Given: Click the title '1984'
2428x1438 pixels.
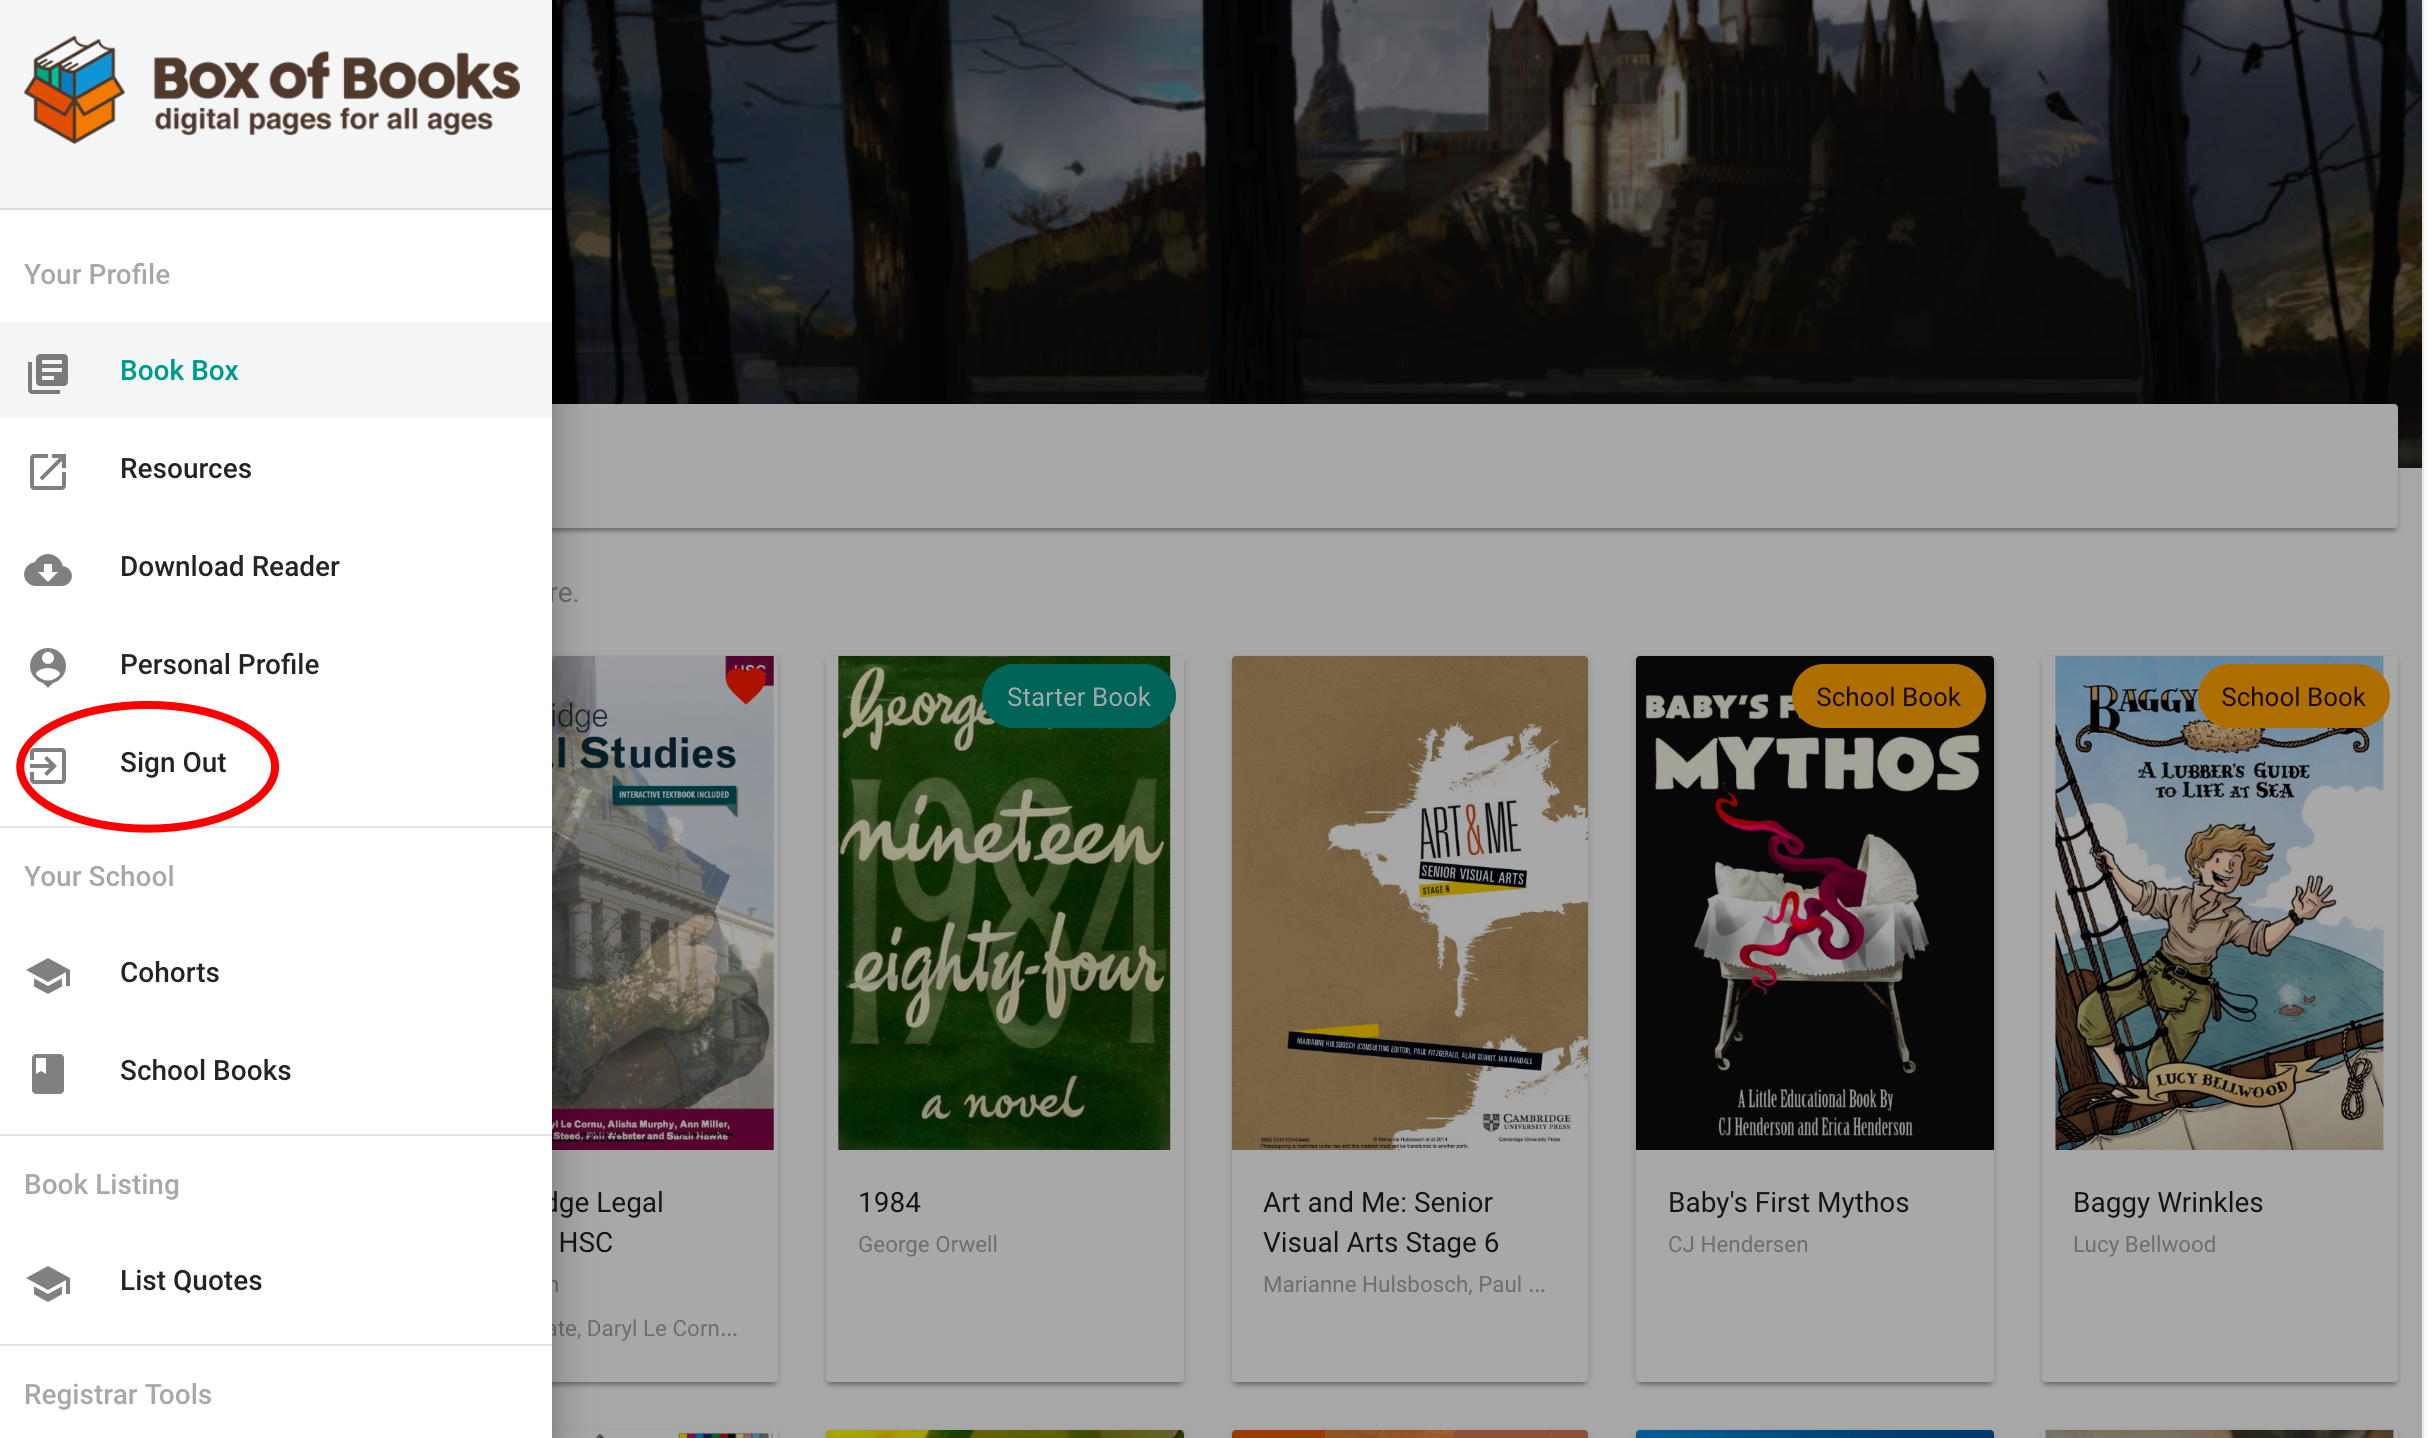Looking at the screenshot, I should [x=889, y=1202].
